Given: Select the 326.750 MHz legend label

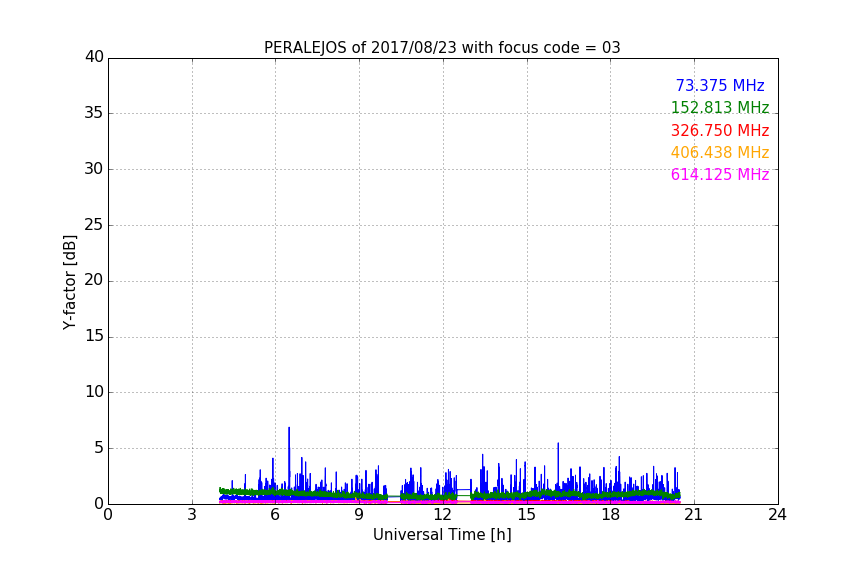Looking at the screenshot, I should pyautogui.click(x=720, y=131).
